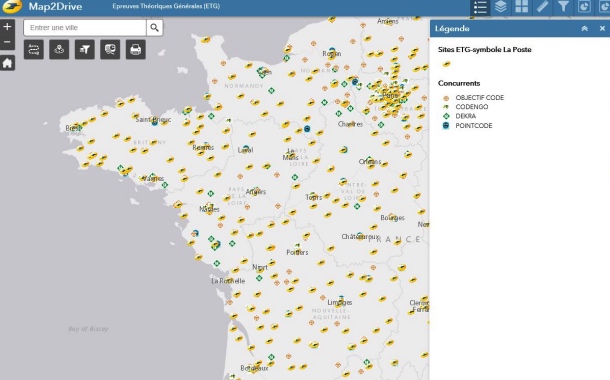The width and height of the screenshot is (610, 380).
Task: Click the 'Concurrents' legend heading
Action: click(x=459, y=83)
